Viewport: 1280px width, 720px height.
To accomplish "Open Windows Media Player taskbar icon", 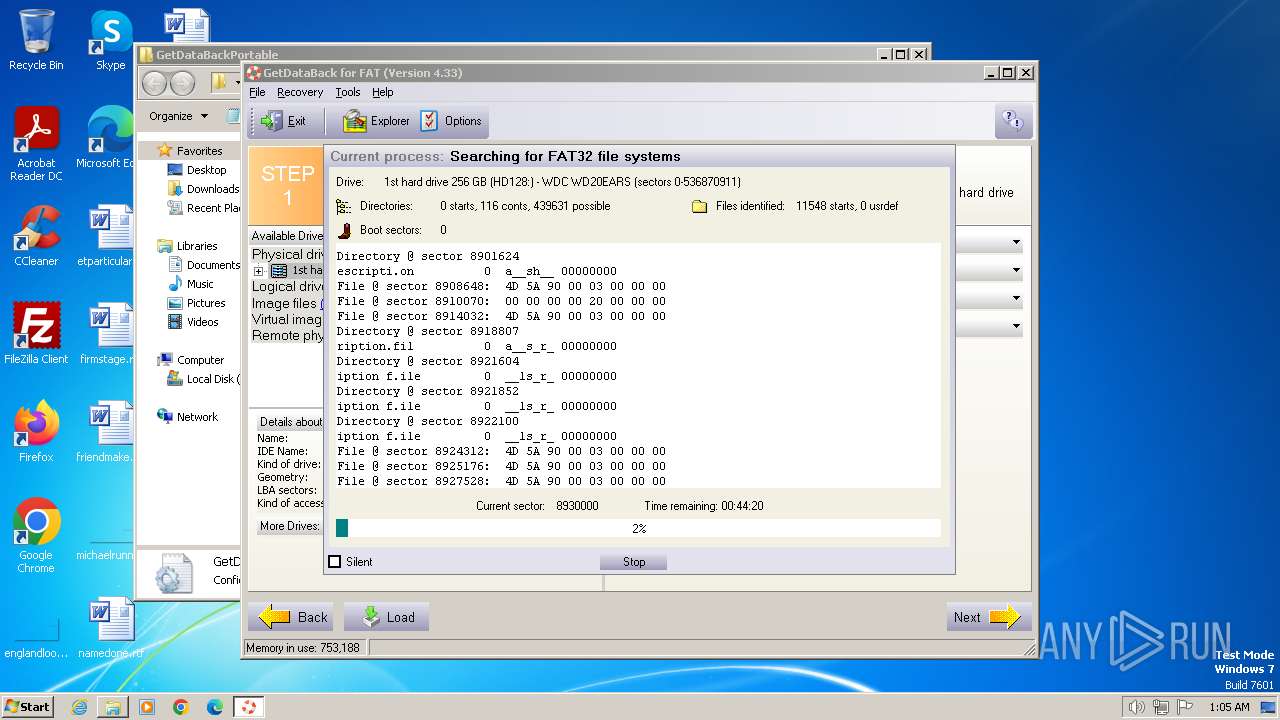I will 147,707.
